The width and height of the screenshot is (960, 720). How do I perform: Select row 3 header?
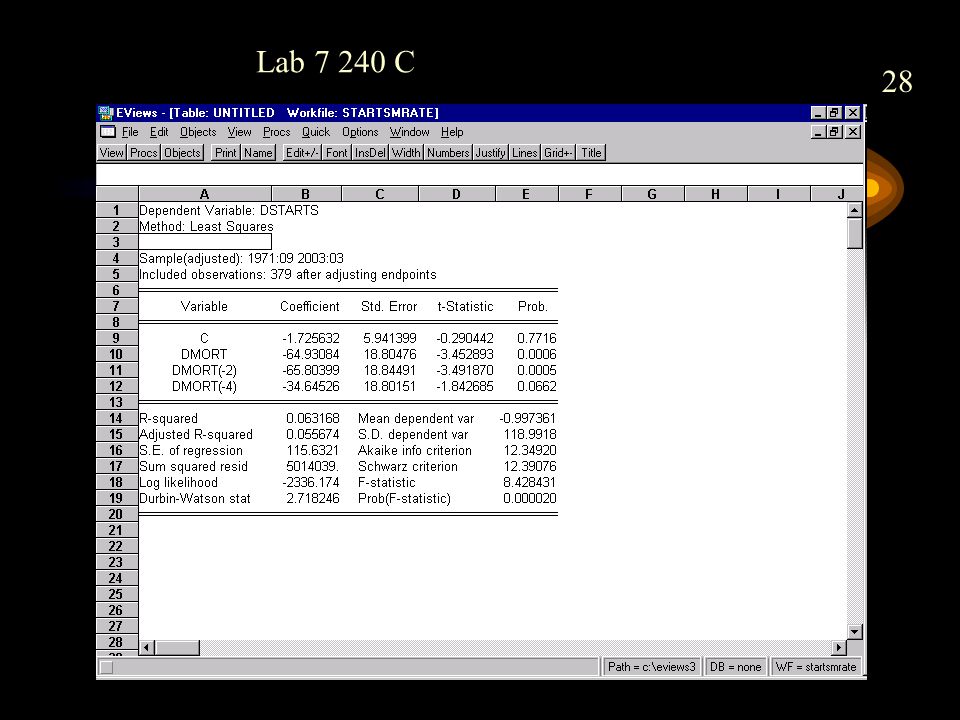[x=116, y=242]
